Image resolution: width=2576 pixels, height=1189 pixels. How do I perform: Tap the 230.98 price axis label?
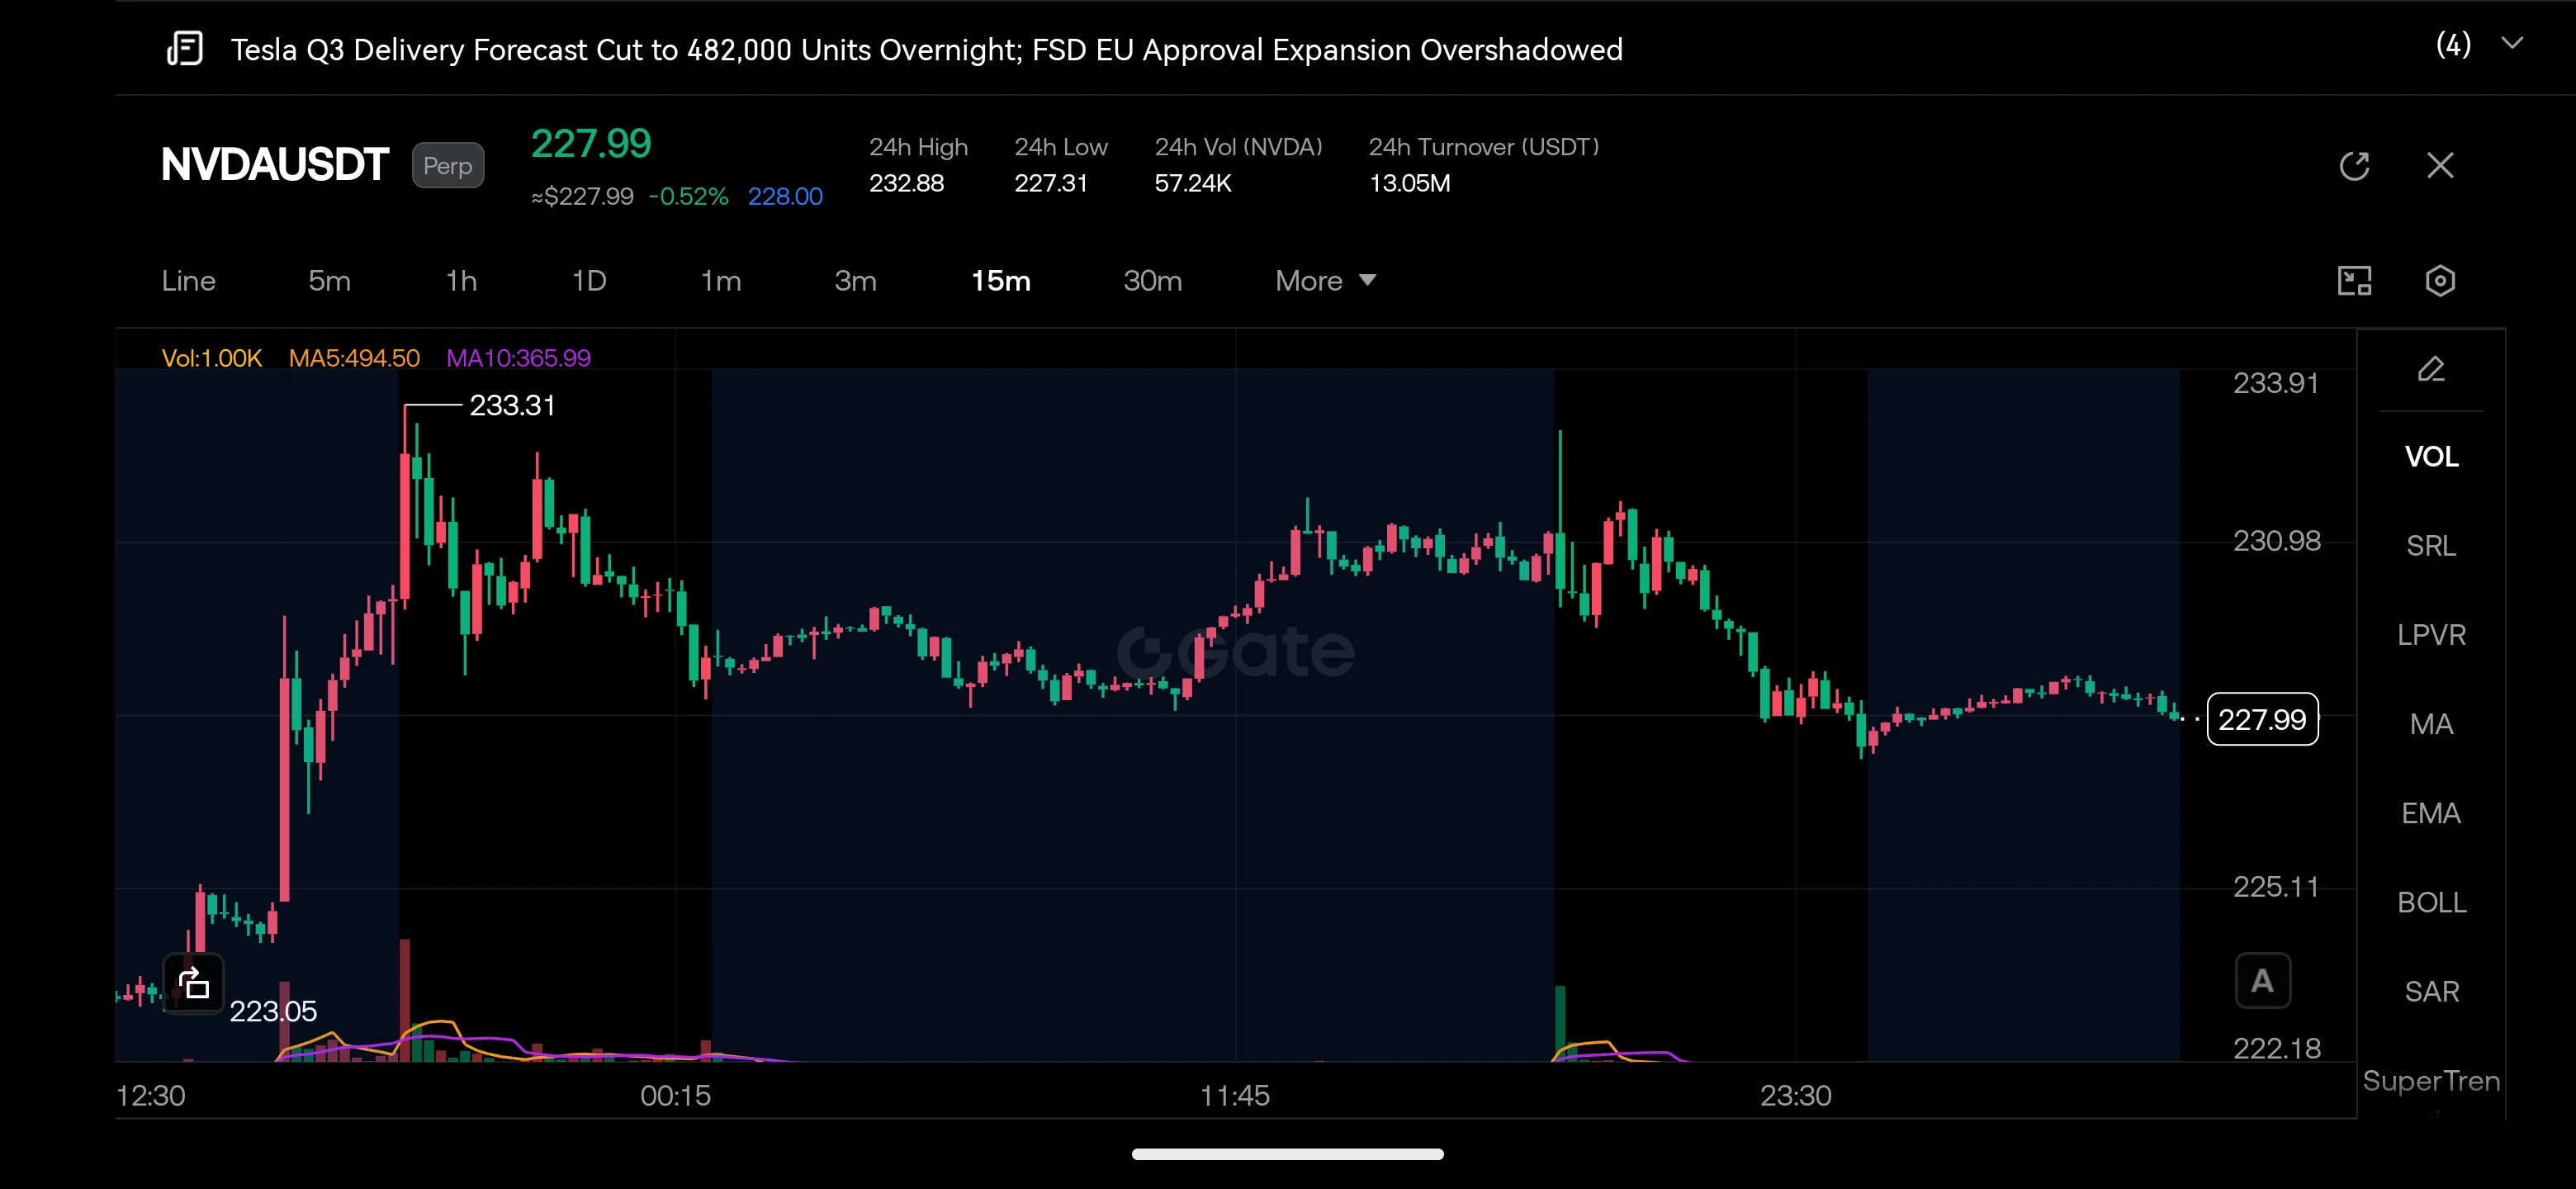click(x=2276, y=541)
